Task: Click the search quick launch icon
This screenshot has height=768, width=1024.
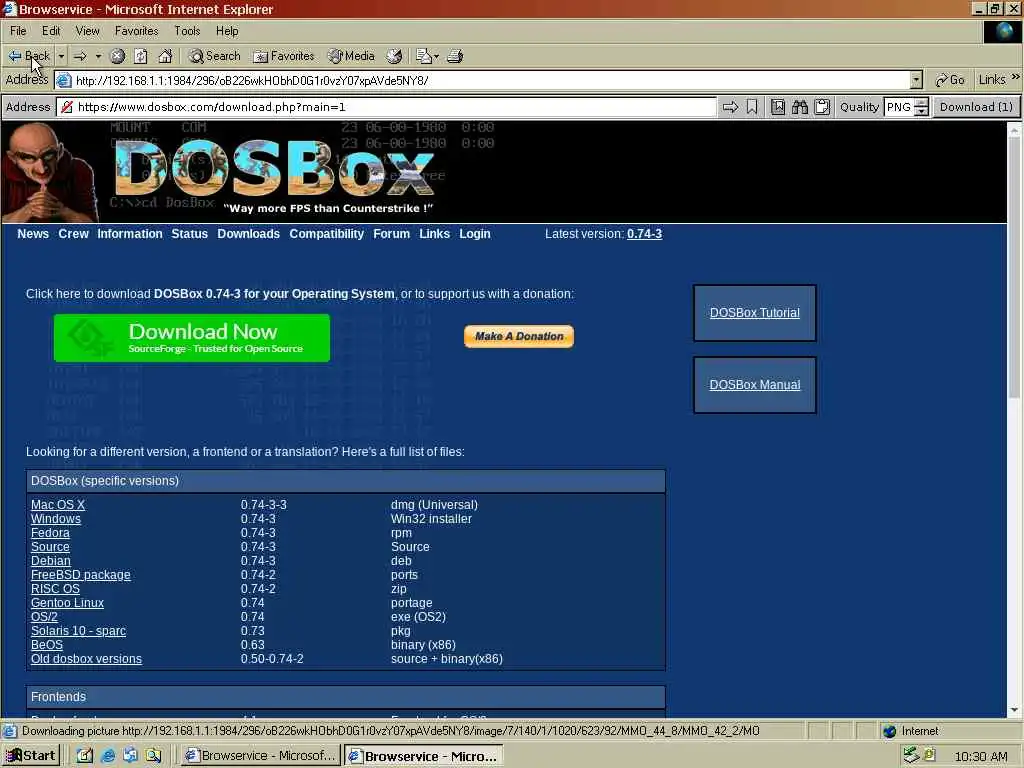Action: click(153, 756)
